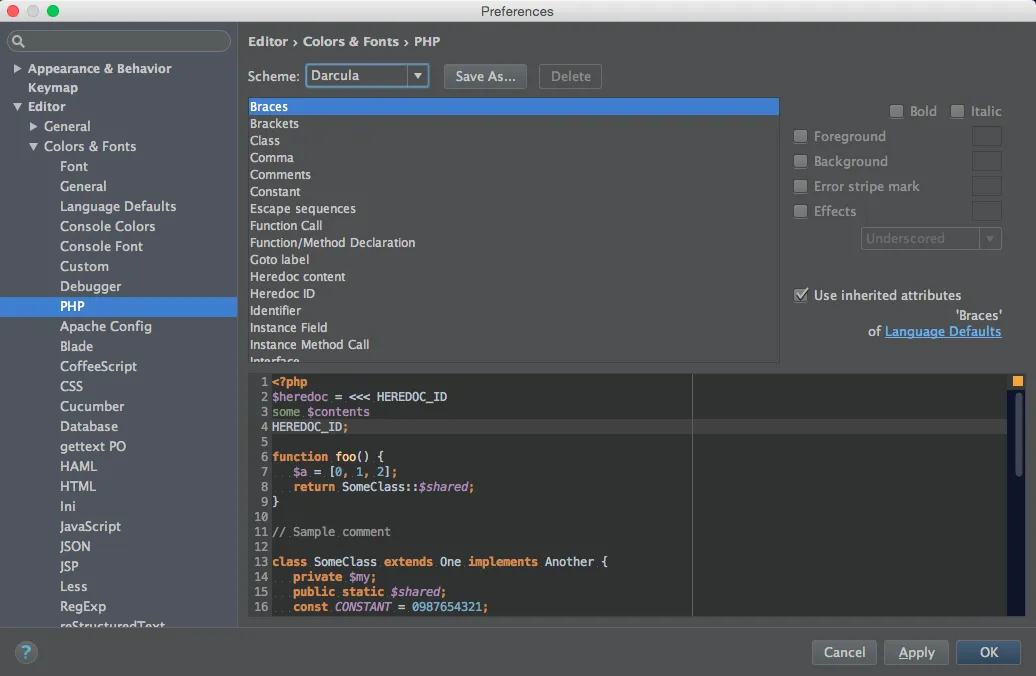Click the code preview vertical scrollbar

[x=1018, y=435]
